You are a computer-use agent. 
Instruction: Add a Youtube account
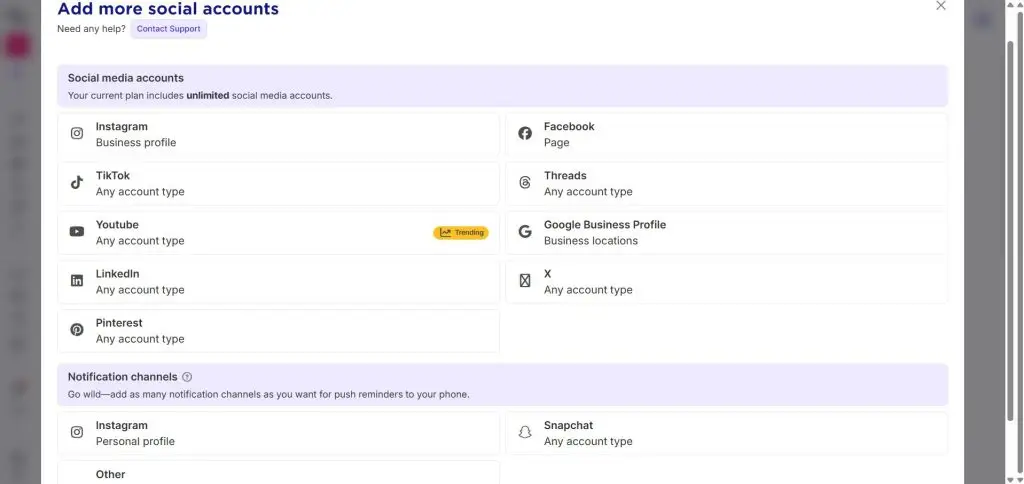pos(278,233)
